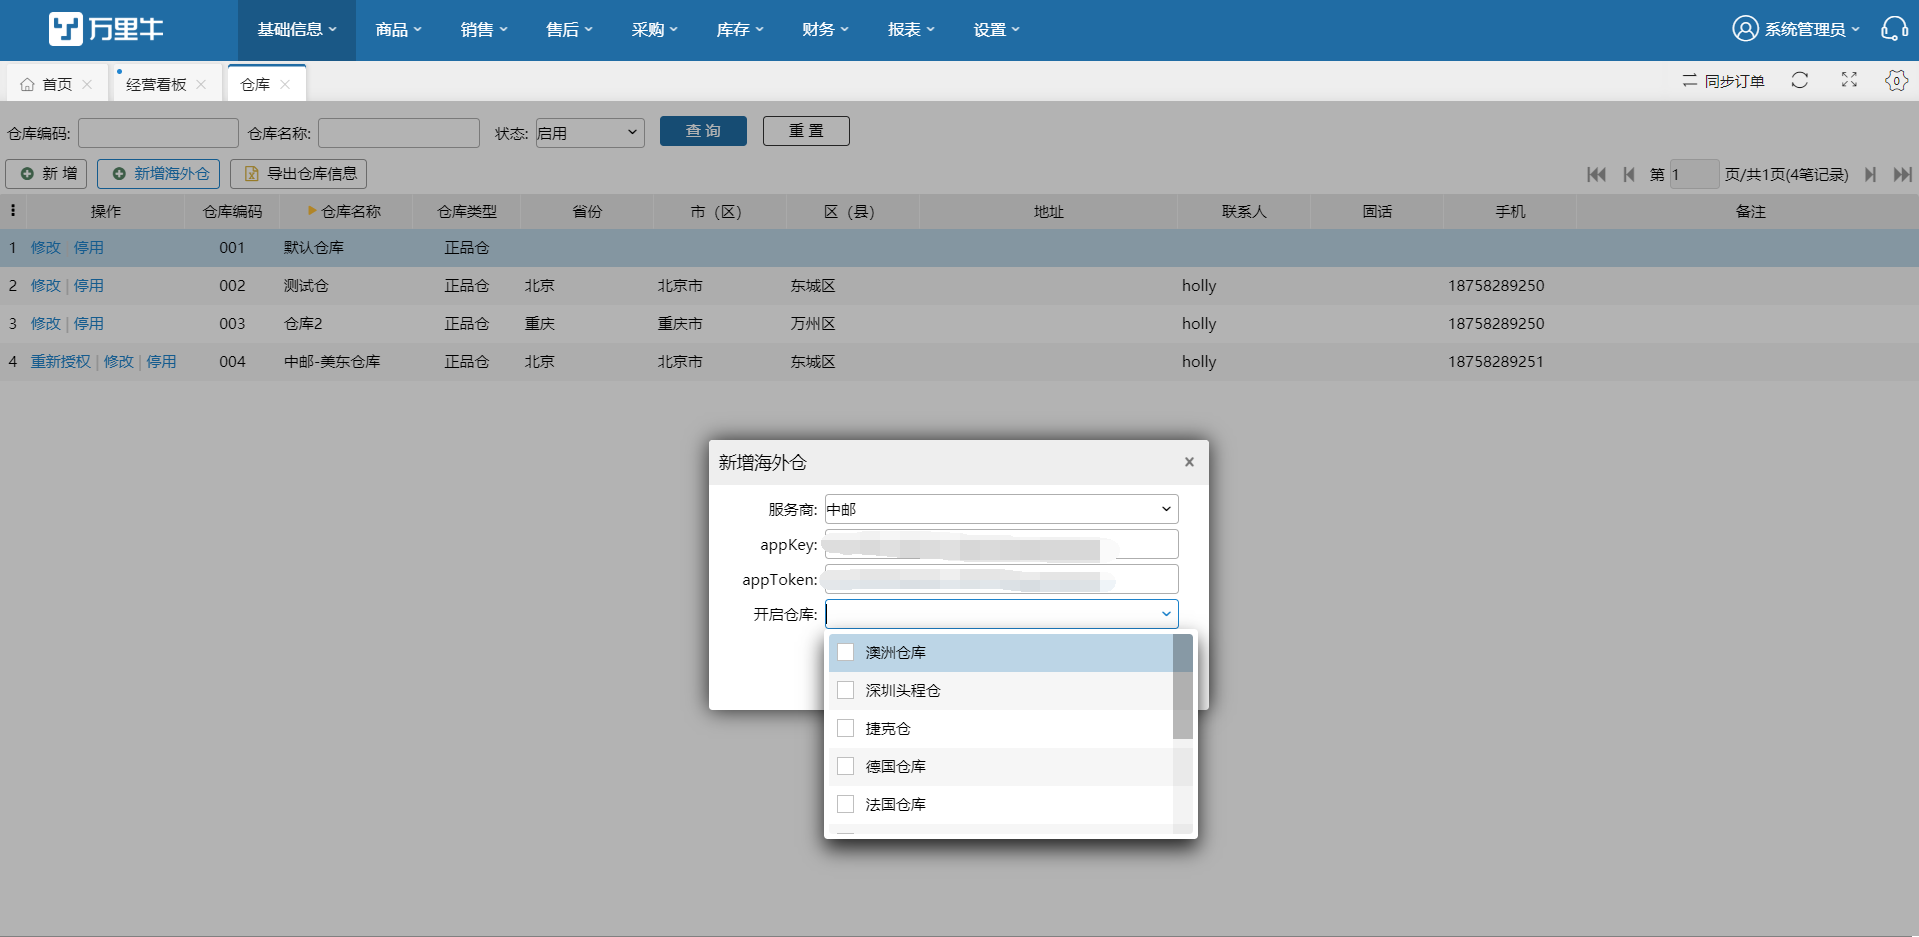Open the 开启仓库 dropdown
This screenshot has height=937, width=1919.
(x=1001, y=614)
